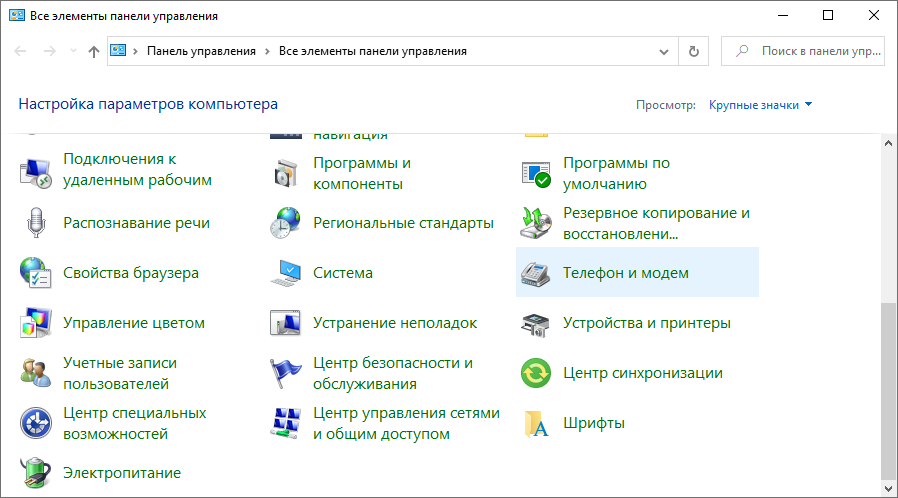Select Все элементы панели управления breadcrumb
The width and height of the screenshot is (898, 498).
click(372, 51)
